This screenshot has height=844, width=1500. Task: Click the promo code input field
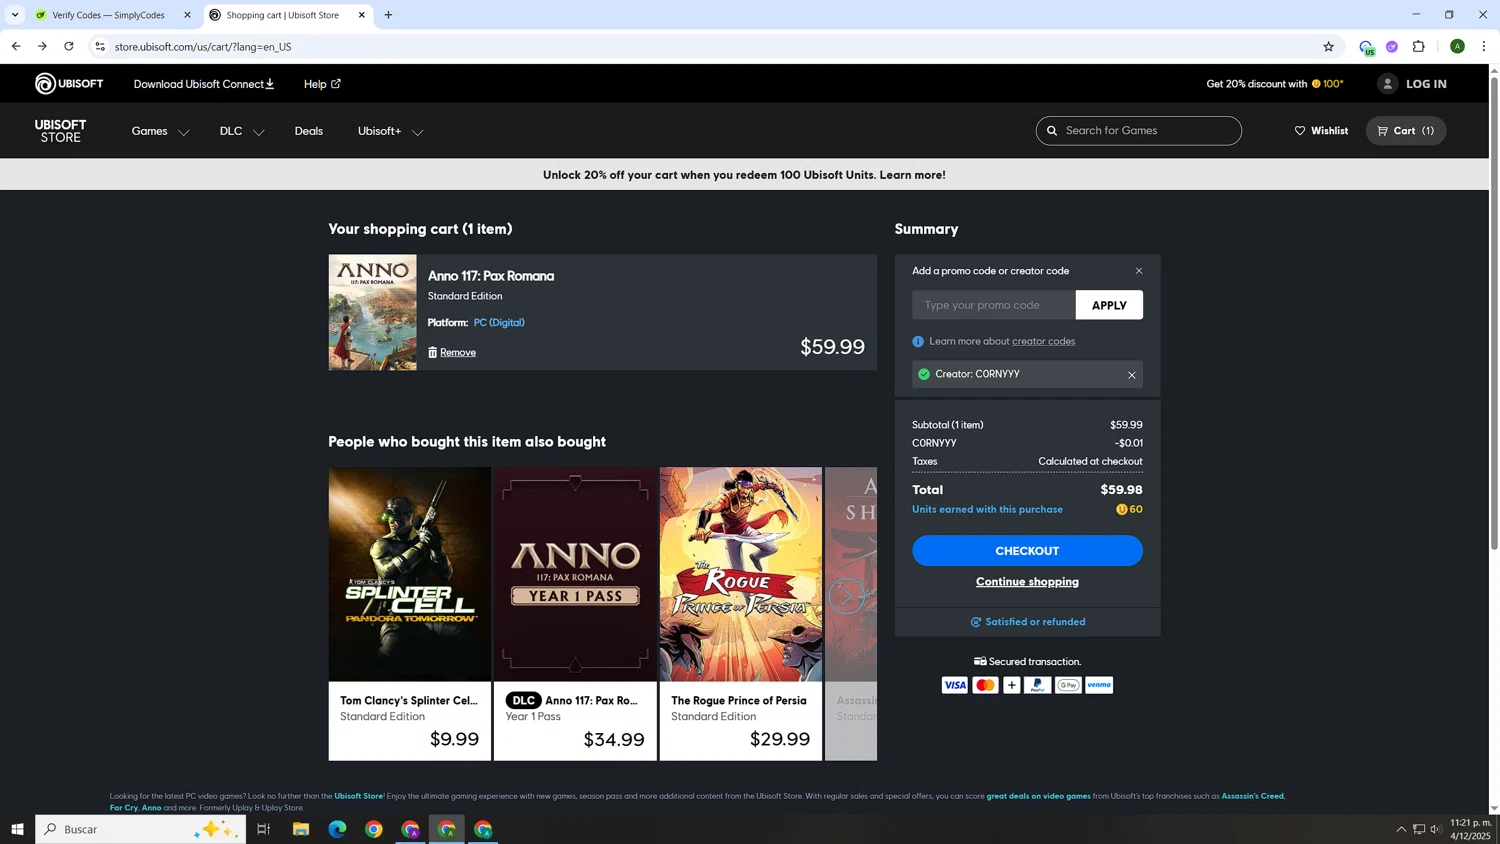tap(994, 305)
